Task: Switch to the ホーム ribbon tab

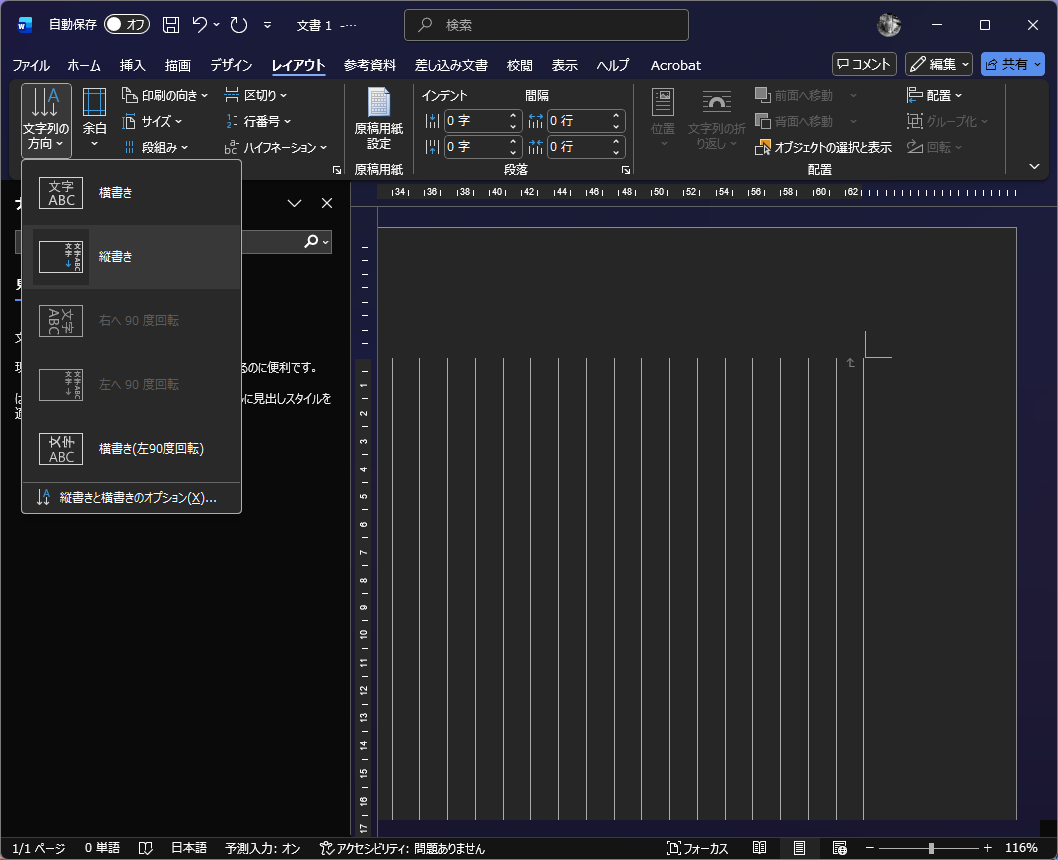Action: (84, 65)
